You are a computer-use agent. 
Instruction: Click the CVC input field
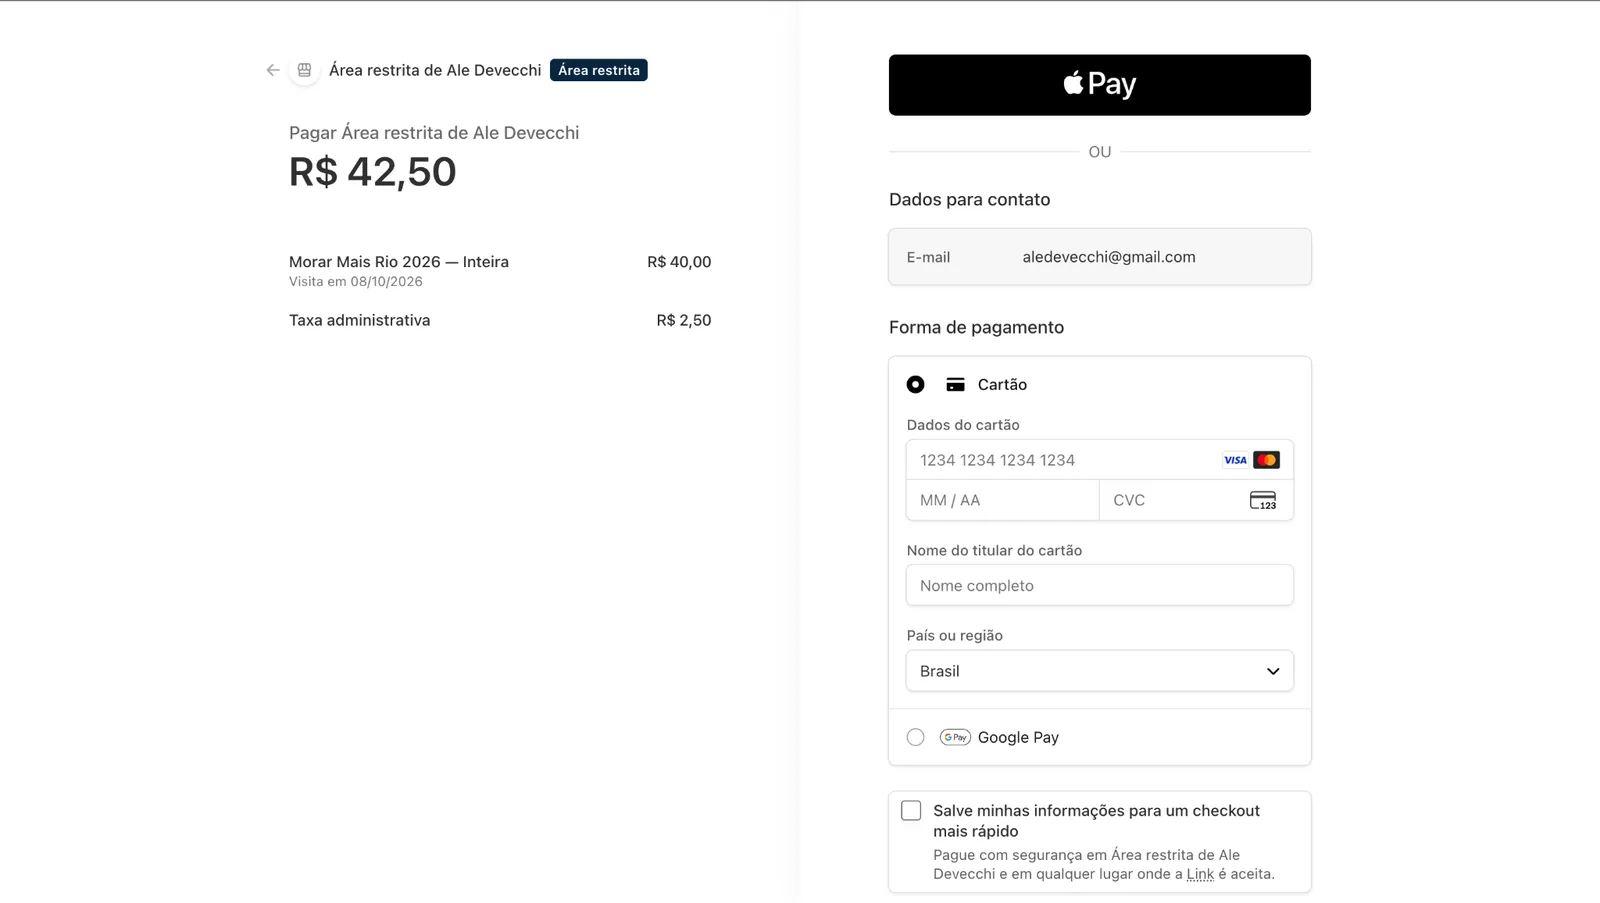pos(1197,500)
